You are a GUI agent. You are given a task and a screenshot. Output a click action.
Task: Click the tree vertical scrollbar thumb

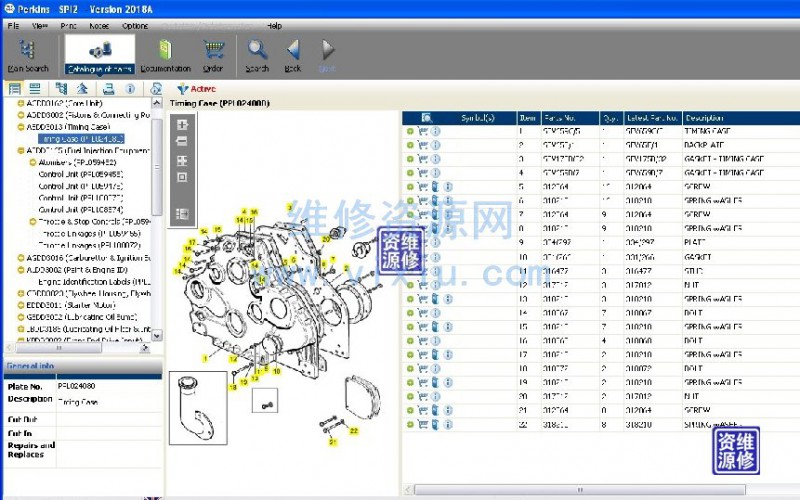tap(157, 167)
